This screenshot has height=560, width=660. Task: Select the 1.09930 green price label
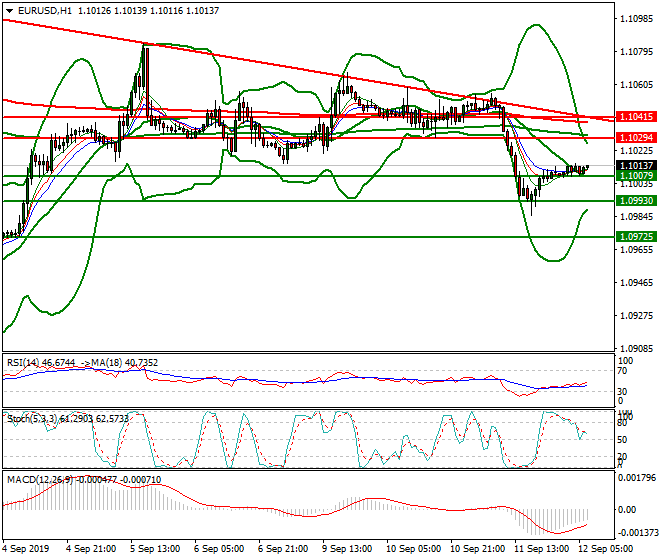pyautogui.click(x=636, y=201)
